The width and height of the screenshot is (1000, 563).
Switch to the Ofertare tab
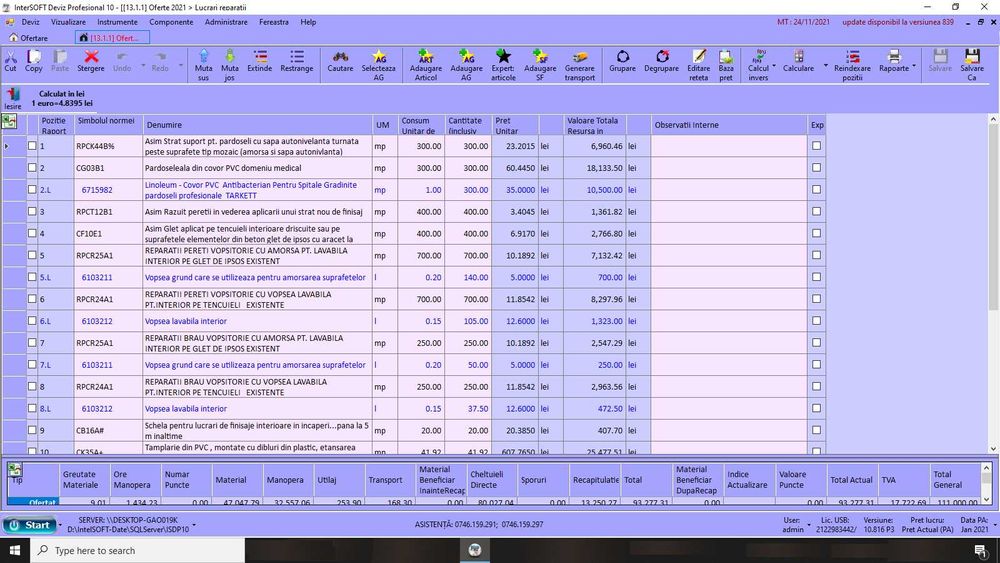point(29,38)
